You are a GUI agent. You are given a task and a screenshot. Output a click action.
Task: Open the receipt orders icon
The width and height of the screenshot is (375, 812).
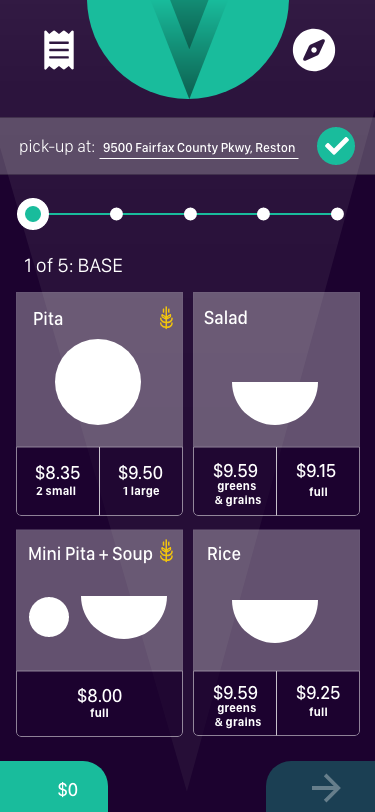click(x=59, y=50)
